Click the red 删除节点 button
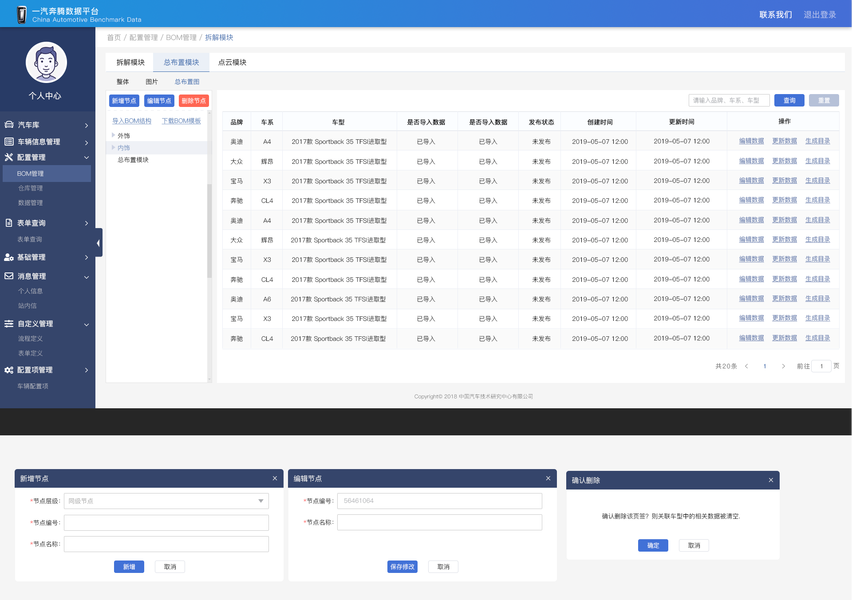The image size is (852, 600). tap(194, 101)
